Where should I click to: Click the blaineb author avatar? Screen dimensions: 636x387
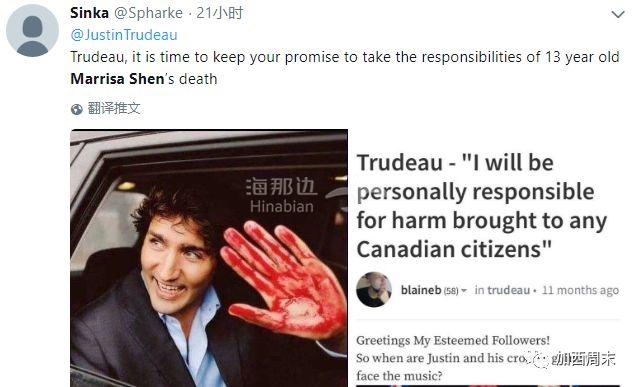point(374,289)
